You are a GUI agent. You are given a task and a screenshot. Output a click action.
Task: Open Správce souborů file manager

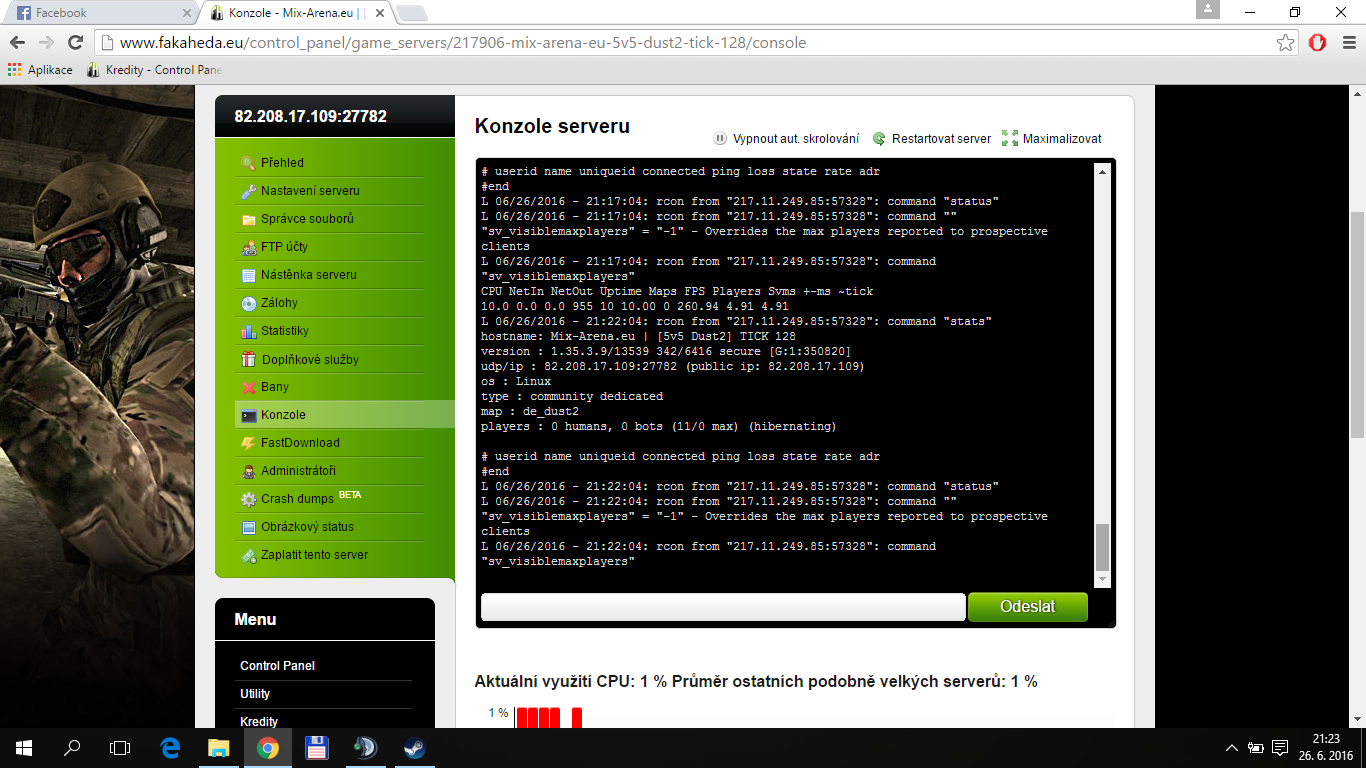pos(306,219)
